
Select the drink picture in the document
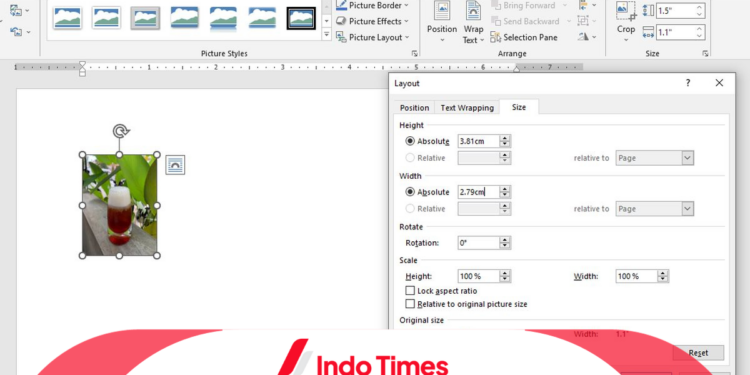120,205
